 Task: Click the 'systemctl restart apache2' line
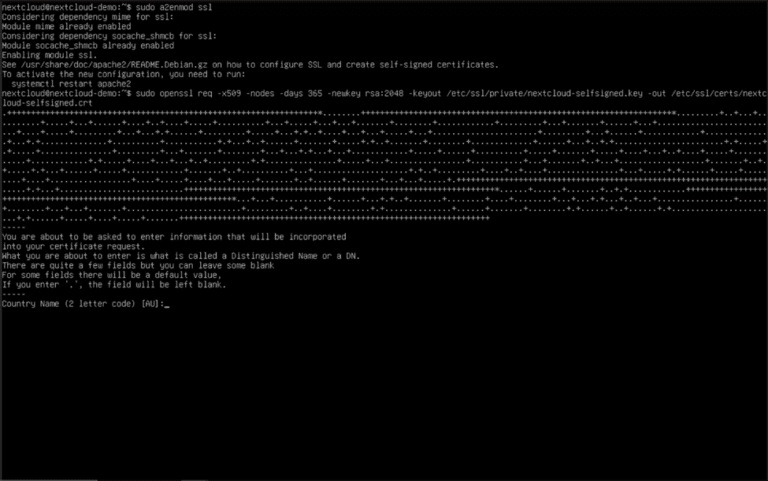coord(71,84)
